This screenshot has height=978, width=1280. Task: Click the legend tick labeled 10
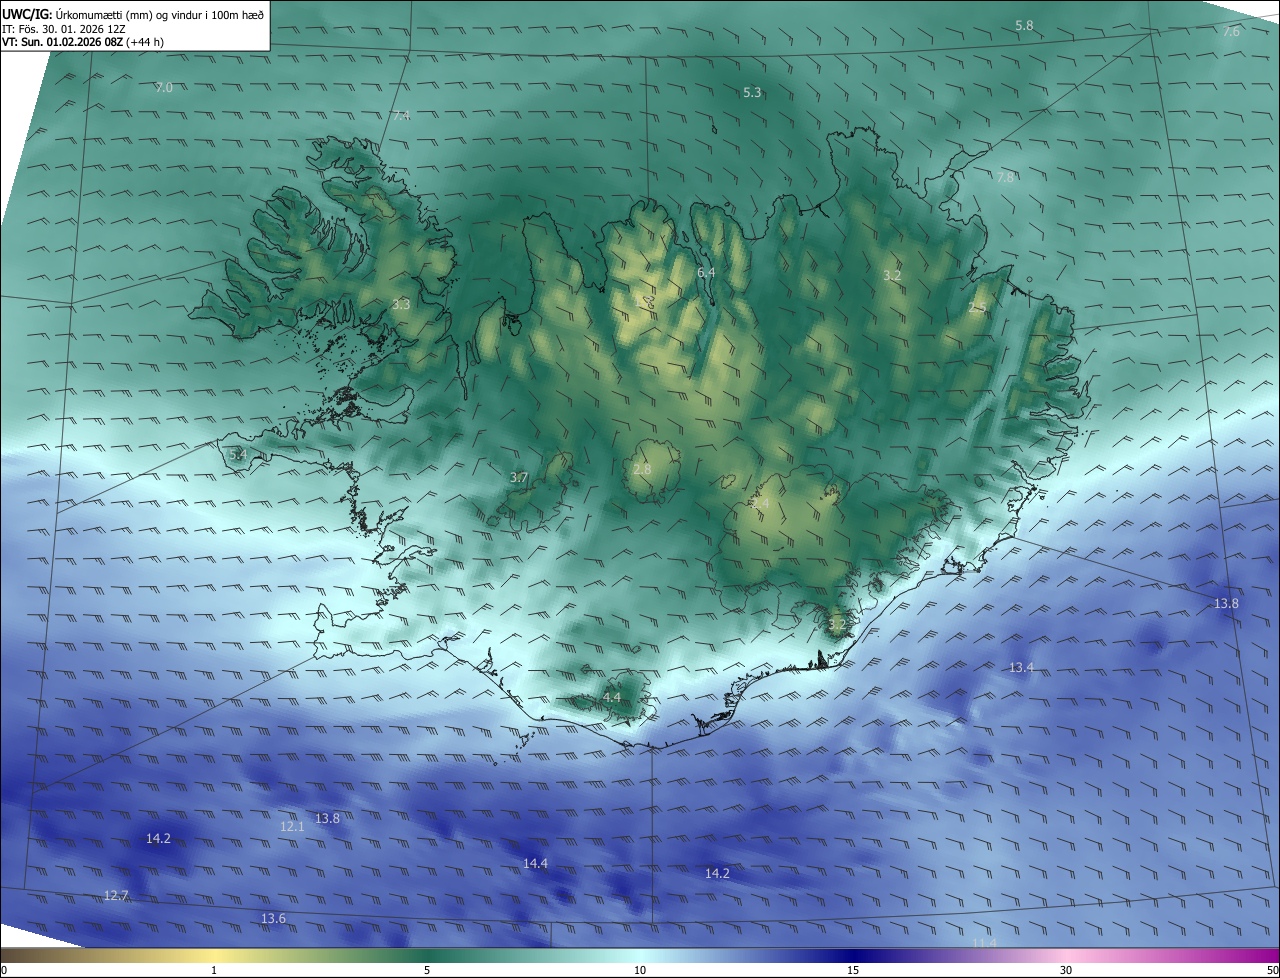(640, 970)
